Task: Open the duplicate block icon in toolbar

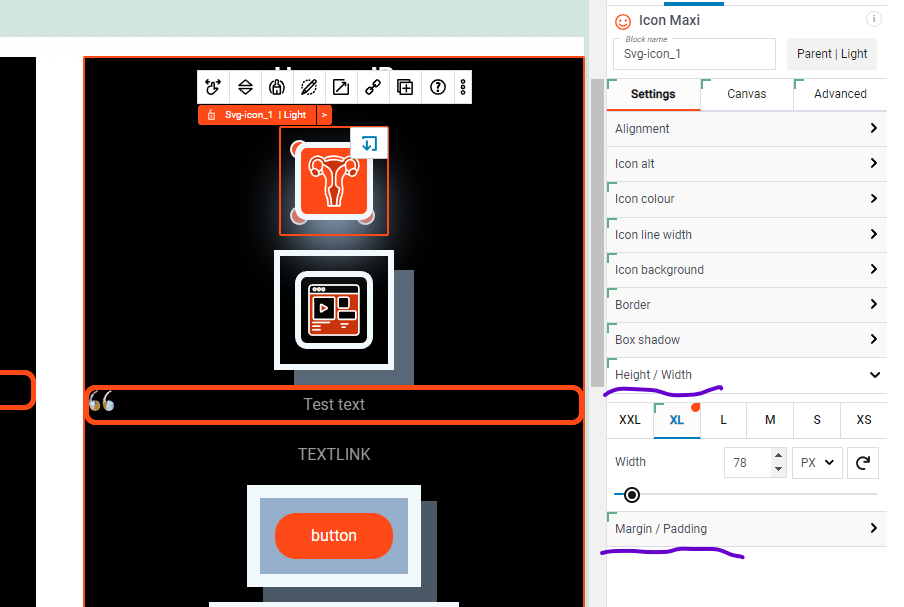Action: [405, 87]
